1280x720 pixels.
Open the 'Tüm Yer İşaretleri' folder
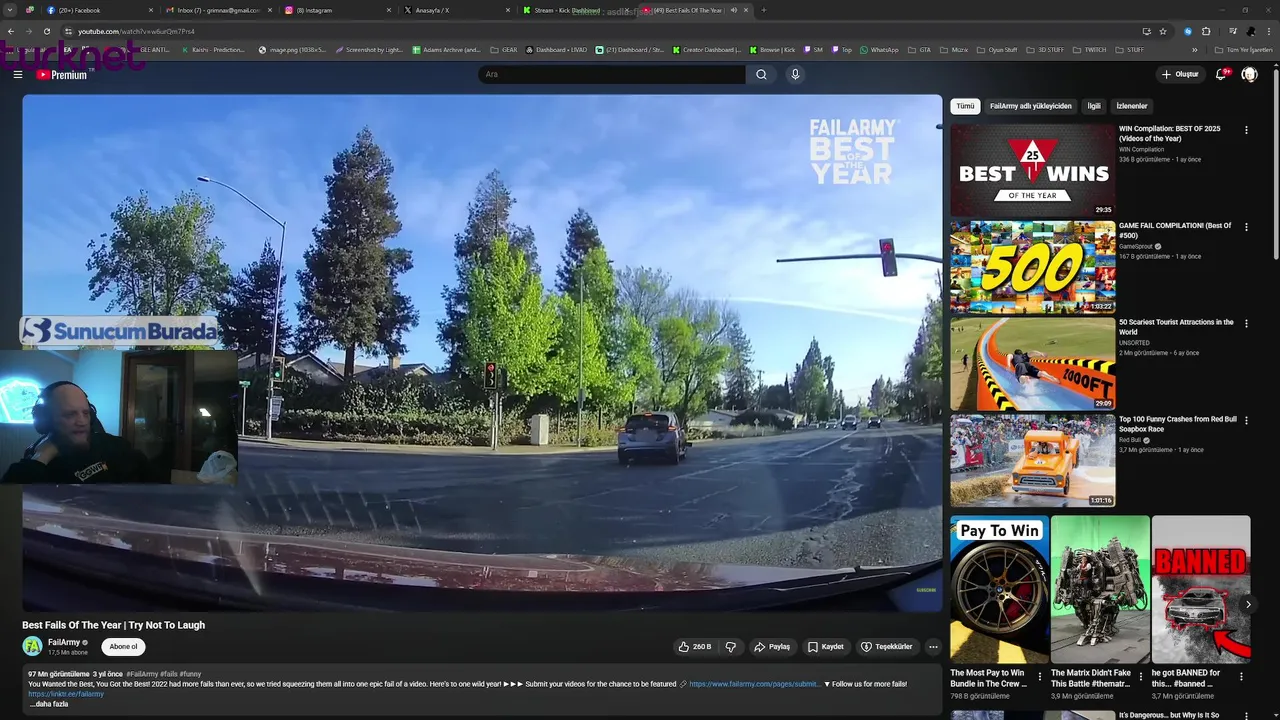tap(1244, 50)
